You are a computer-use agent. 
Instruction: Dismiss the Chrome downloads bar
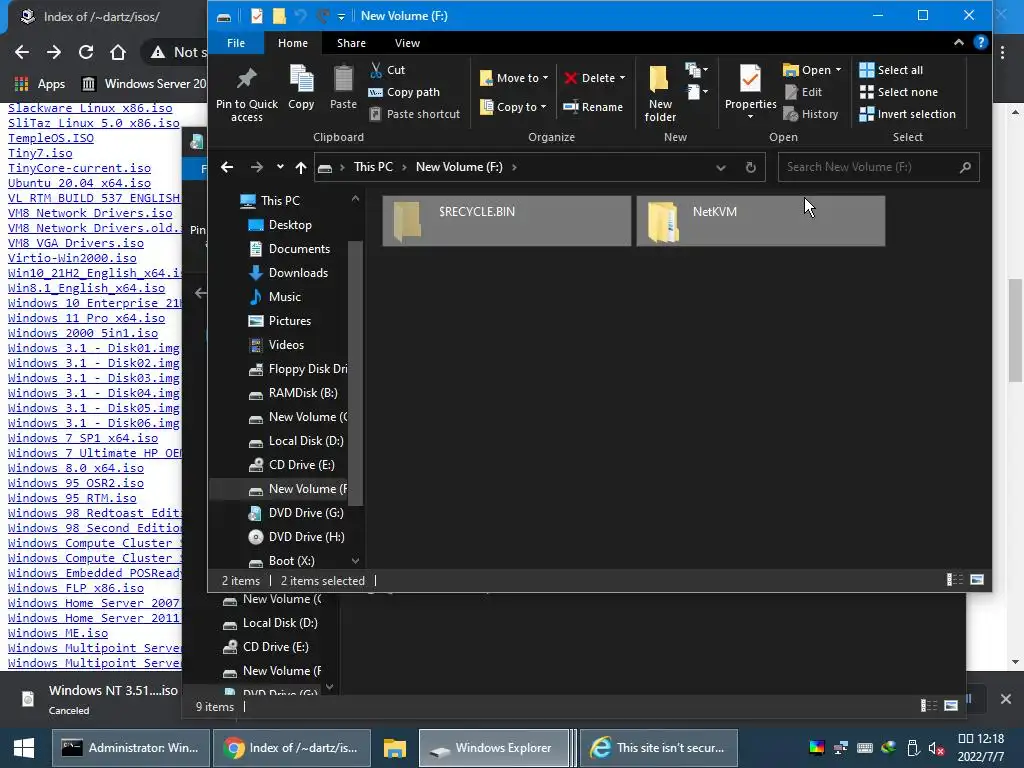(1006, 699)
